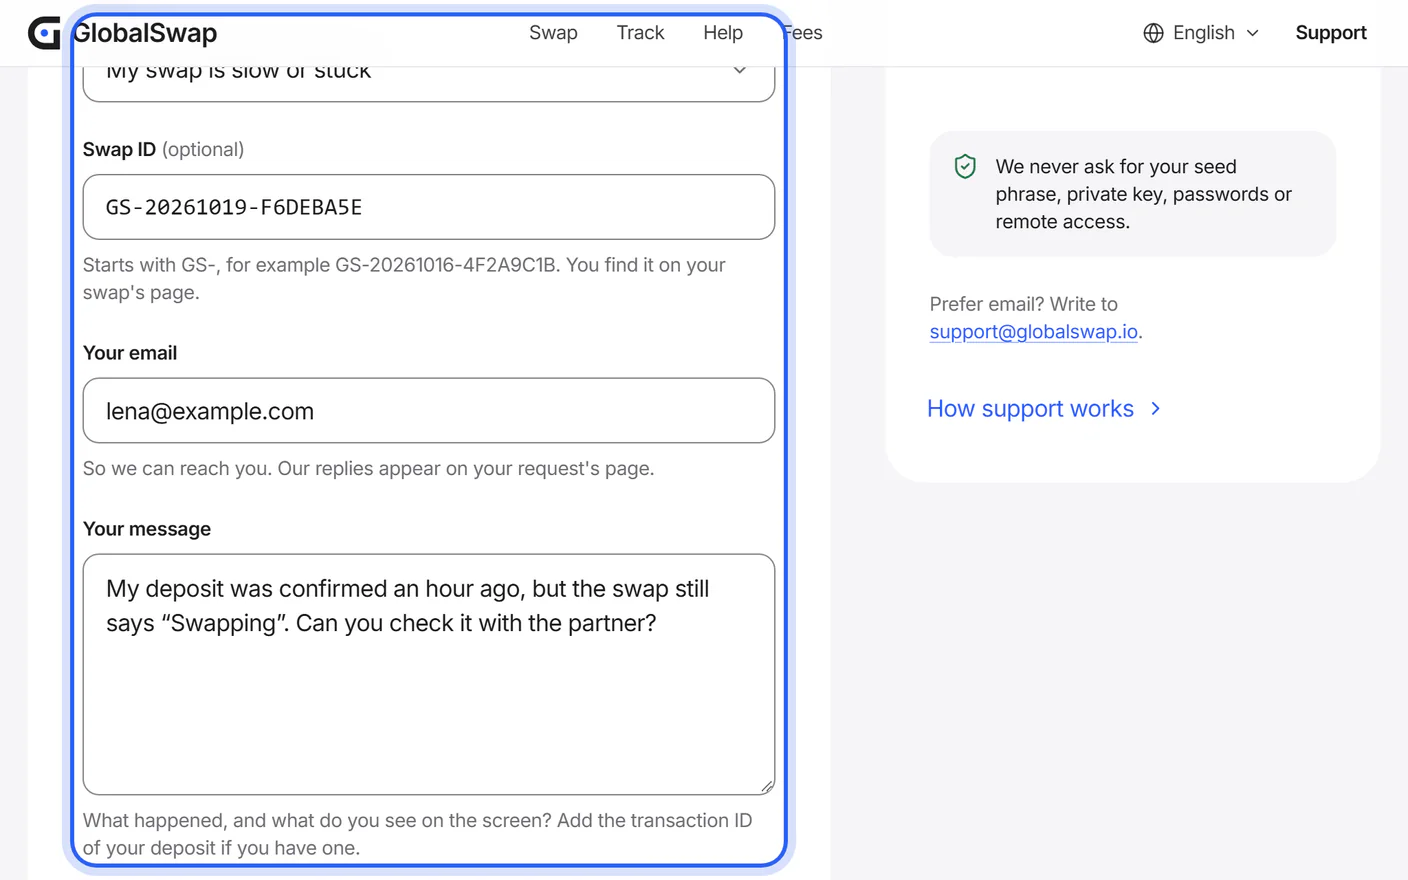
Task: Open the Help menu item
Action: pyautogui.click(x=723, y=33)
